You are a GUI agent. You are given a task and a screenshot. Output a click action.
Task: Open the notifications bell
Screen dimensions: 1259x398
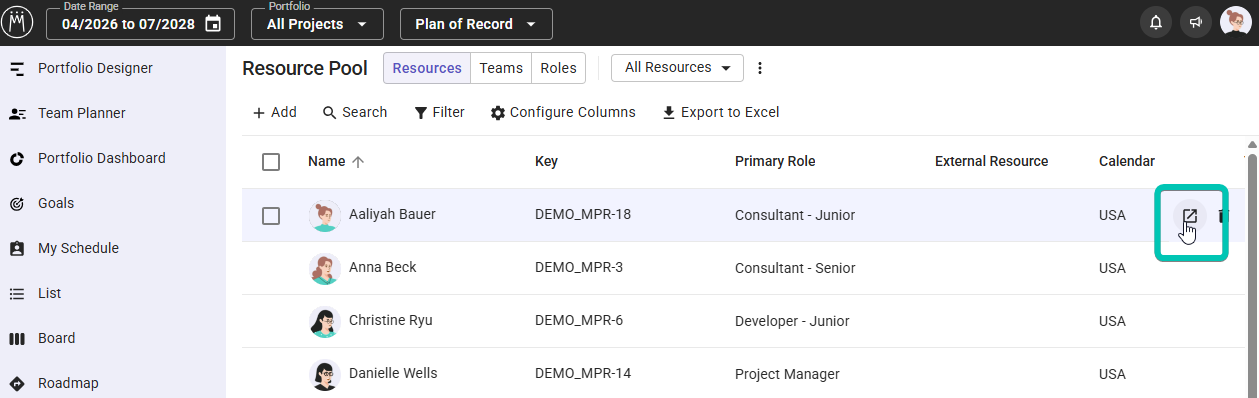click(1156, 23)
